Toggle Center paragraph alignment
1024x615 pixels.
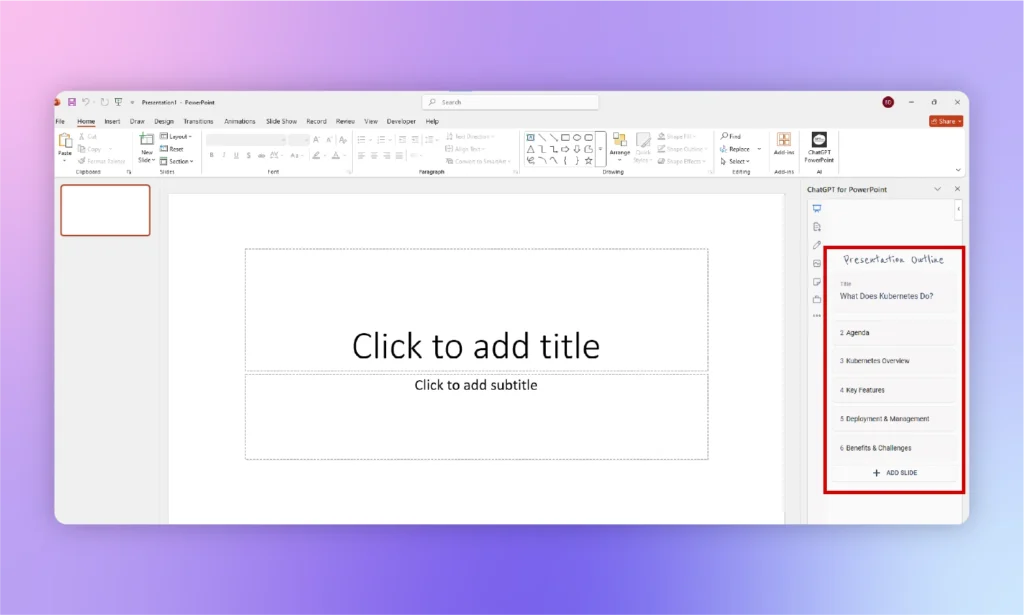click(x=374, y=155)
